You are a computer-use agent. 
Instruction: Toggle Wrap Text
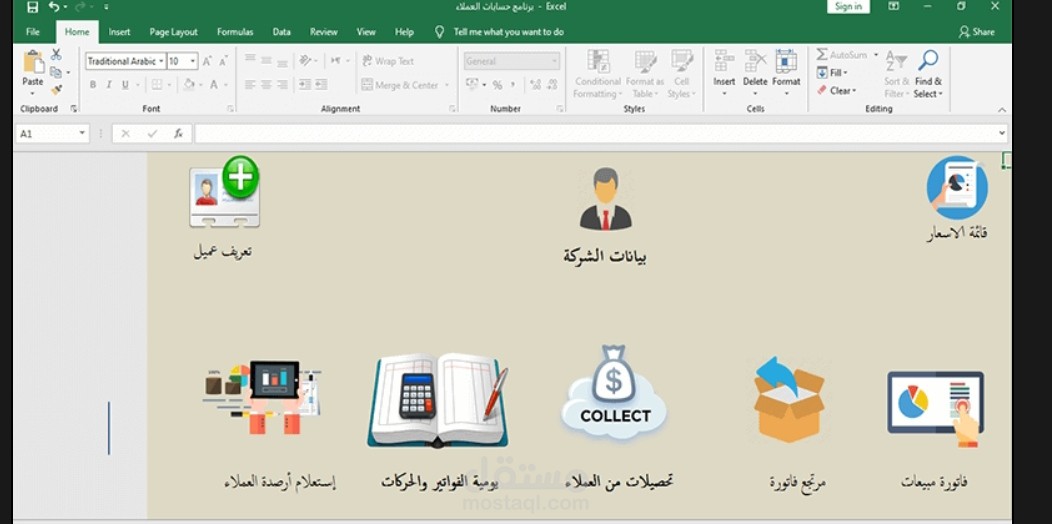[388, 61]
